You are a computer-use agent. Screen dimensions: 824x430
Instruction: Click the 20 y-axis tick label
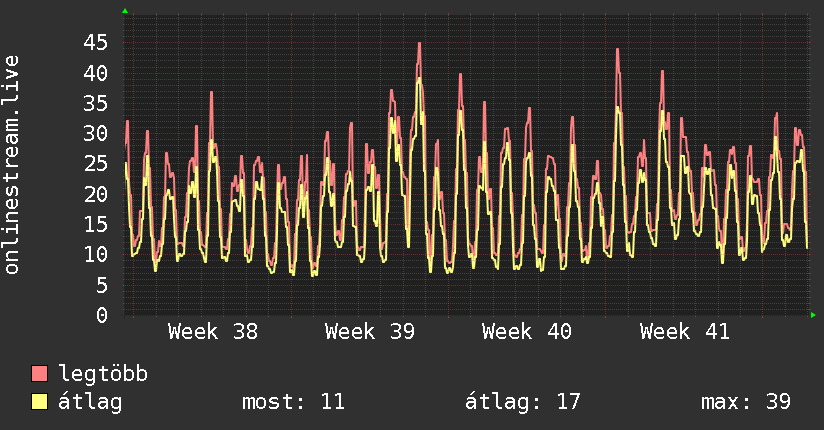96,194
